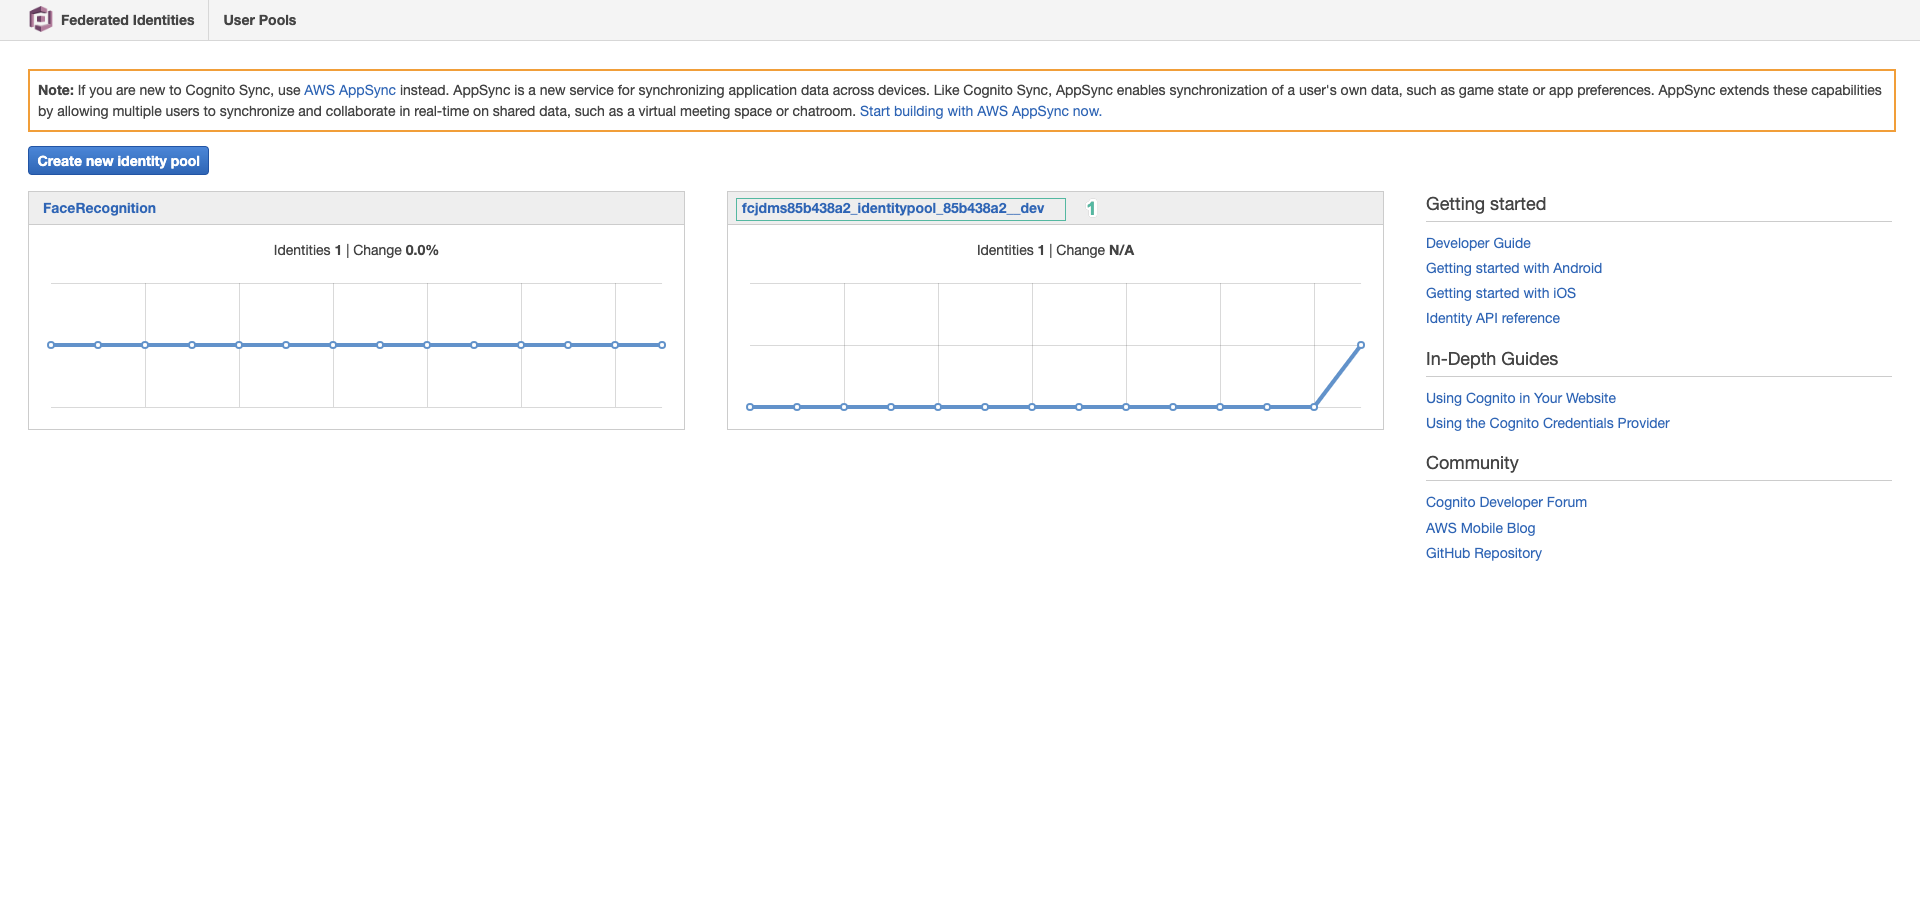1920x922 pixels.
Task: Open Getting started with iOS
Action: click(1500, 293)
